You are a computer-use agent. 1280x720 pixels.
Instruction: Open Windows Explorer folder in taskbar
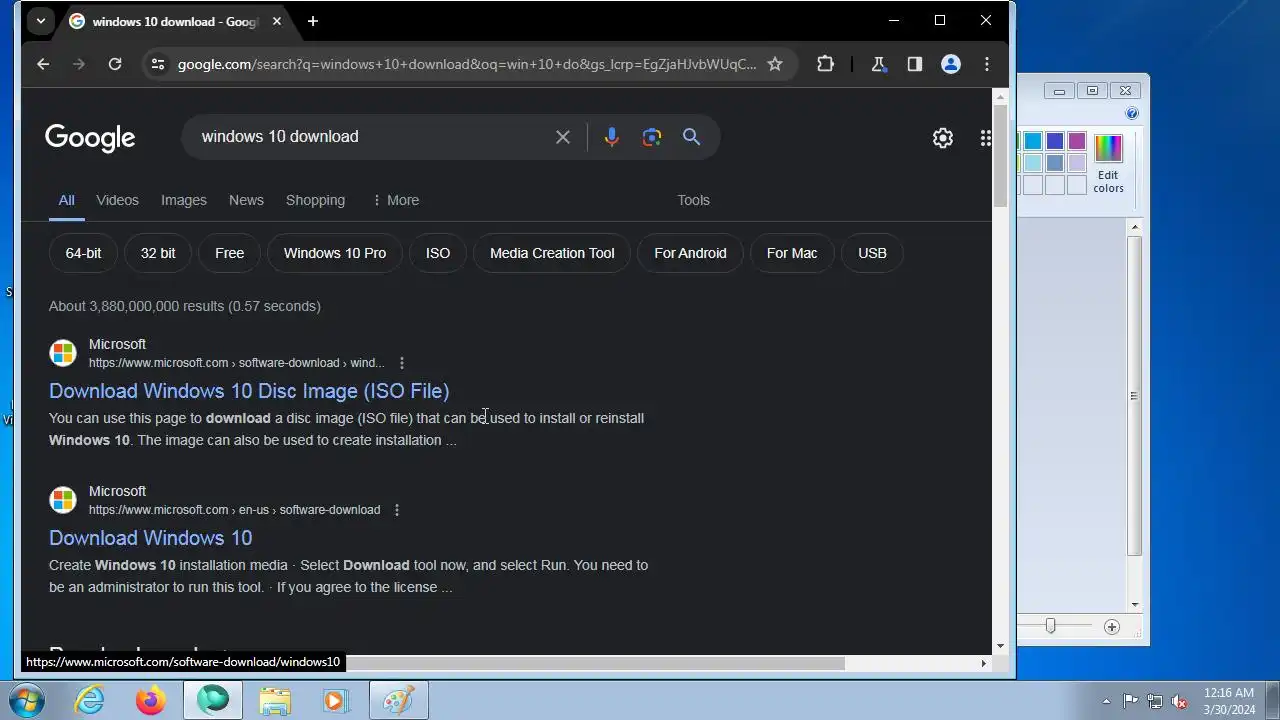click(275, 701)
